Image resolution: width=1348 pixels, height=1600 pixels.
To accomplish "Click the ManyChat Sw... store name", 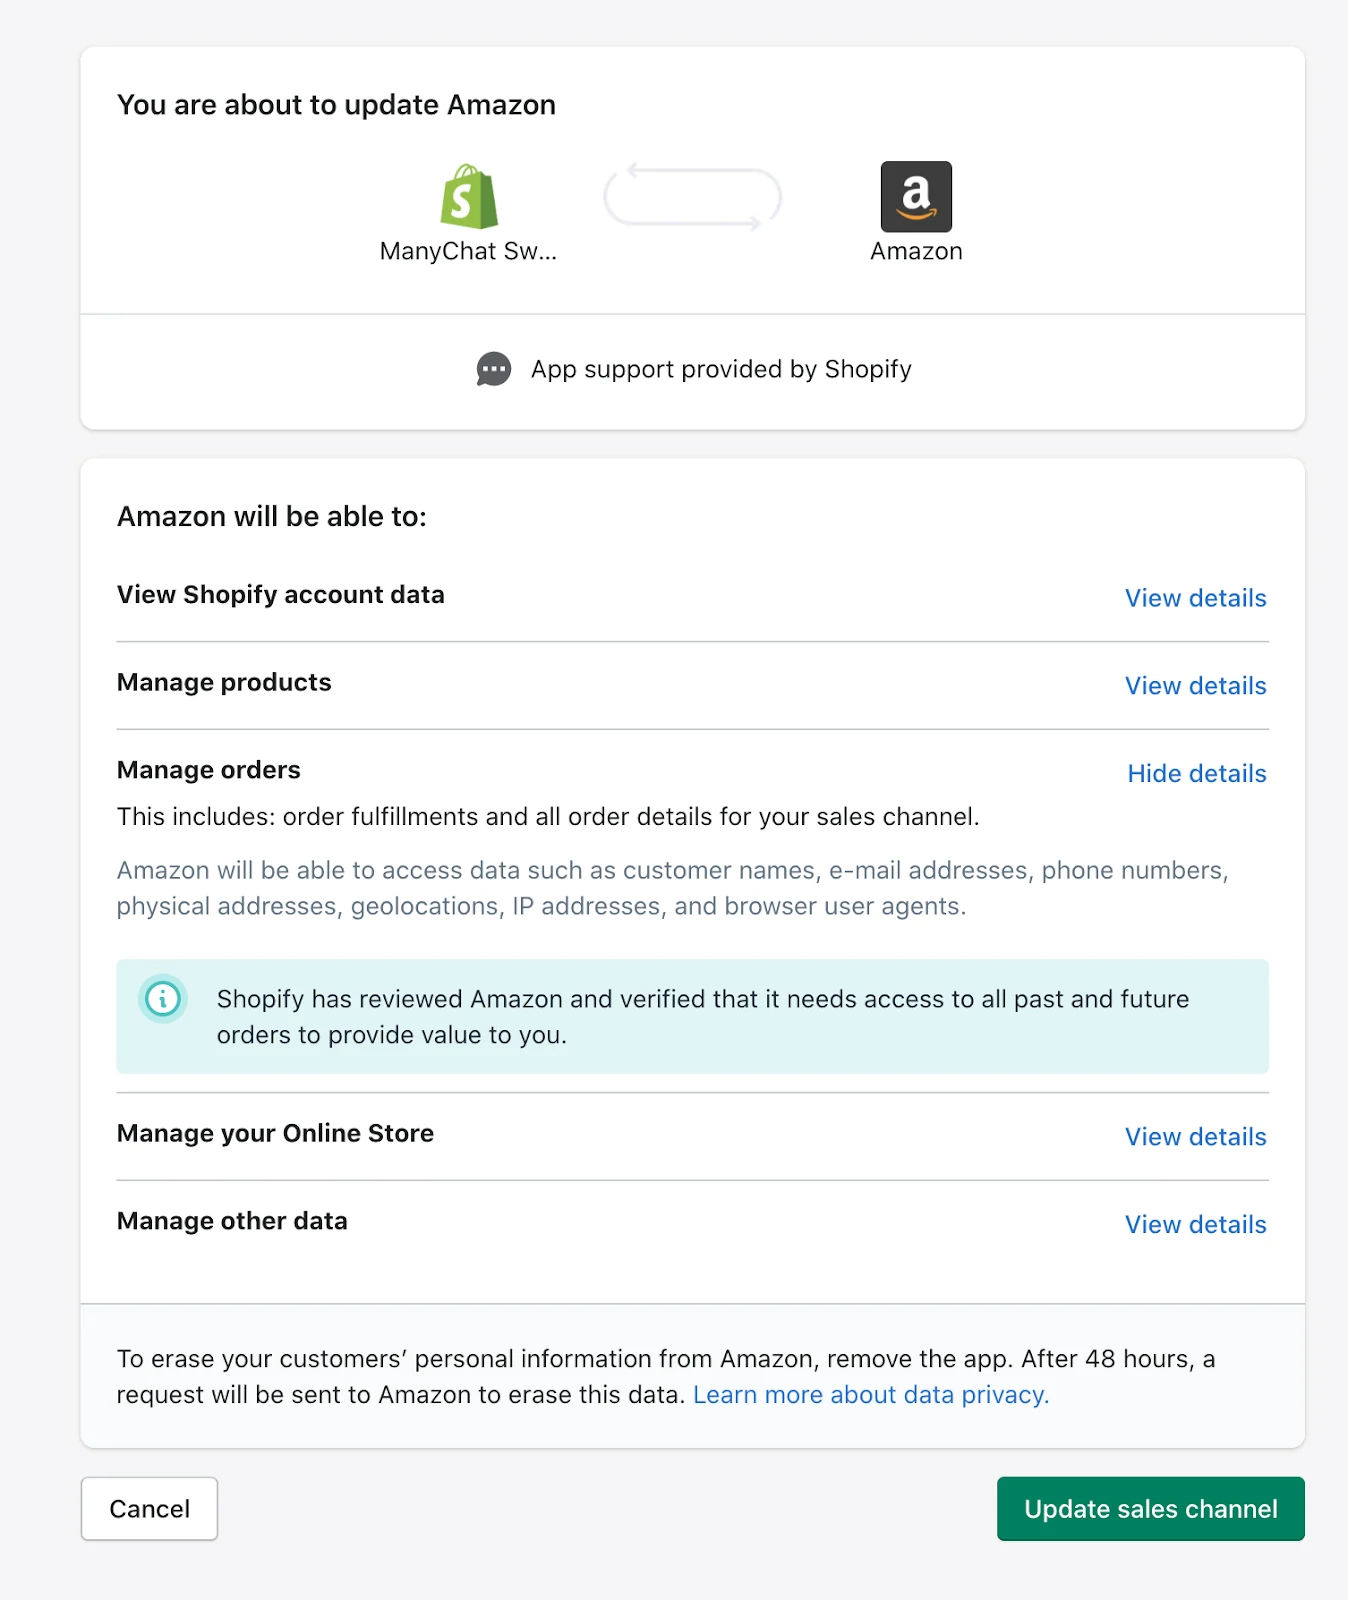I will (x=468, y=252).
